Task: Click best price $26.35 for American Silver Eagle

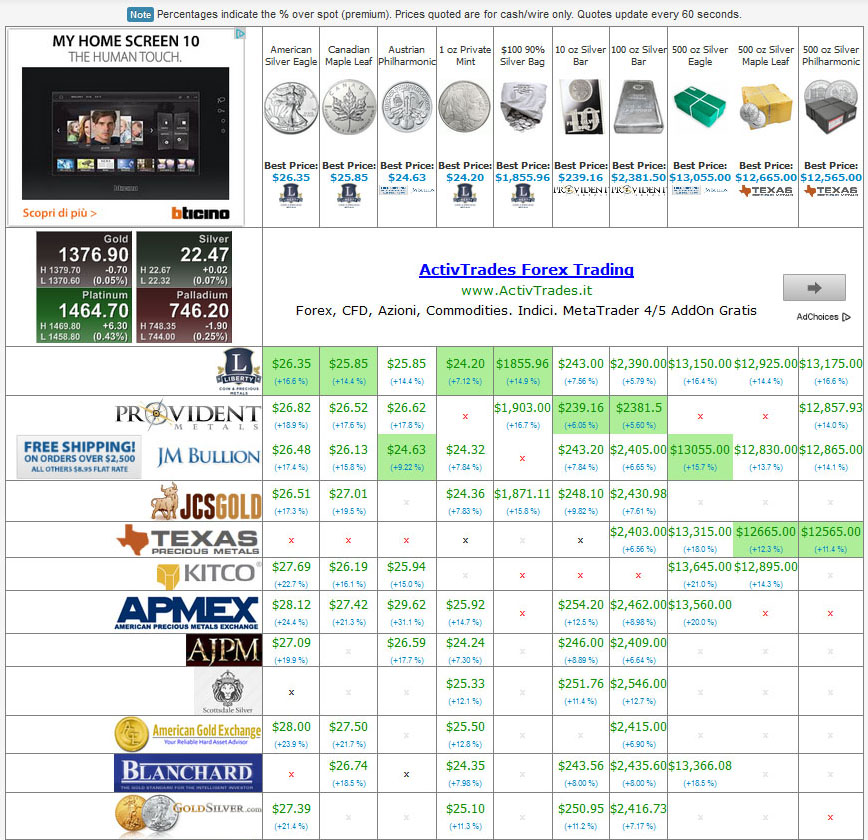Action: (x=291, y=178)
